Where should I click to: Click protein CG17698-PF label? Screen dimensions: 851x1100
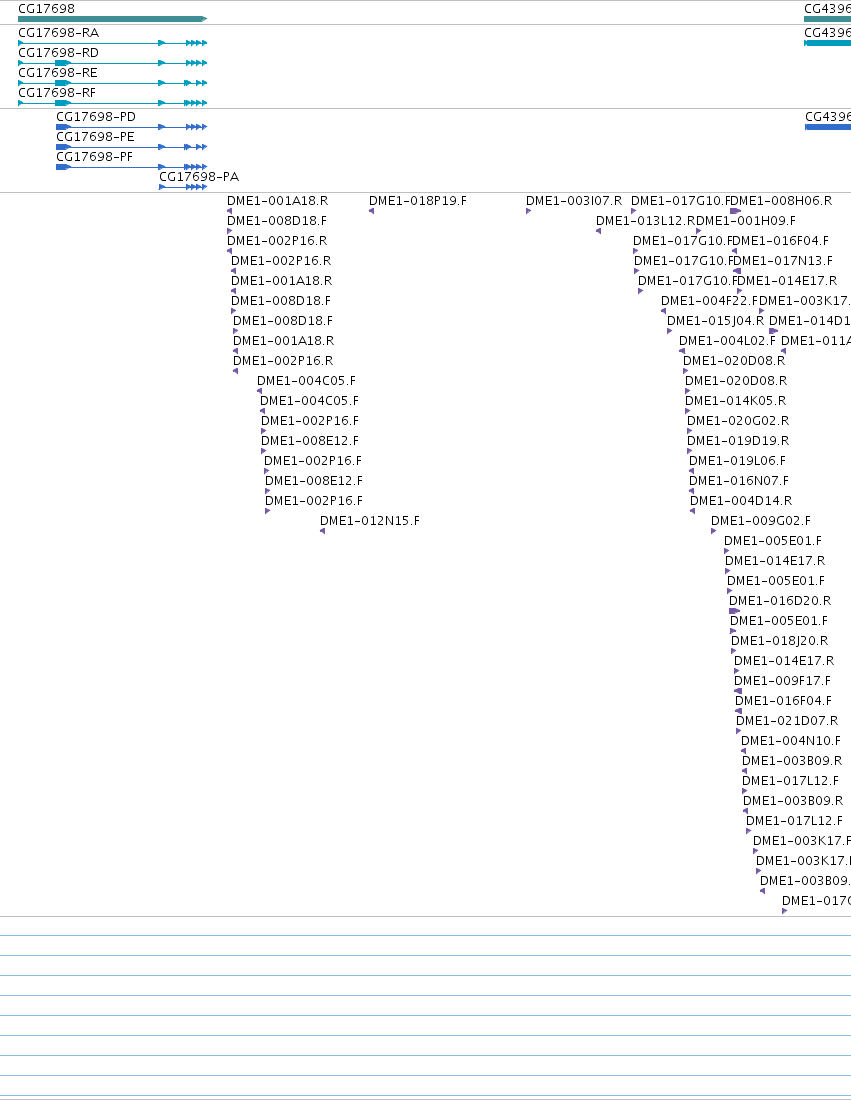[x=95, y=156]
